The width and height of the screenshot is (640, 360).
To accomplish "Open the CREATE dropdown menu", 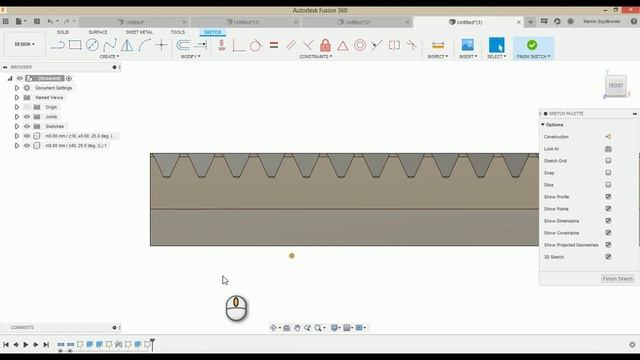I will point(109,56).
